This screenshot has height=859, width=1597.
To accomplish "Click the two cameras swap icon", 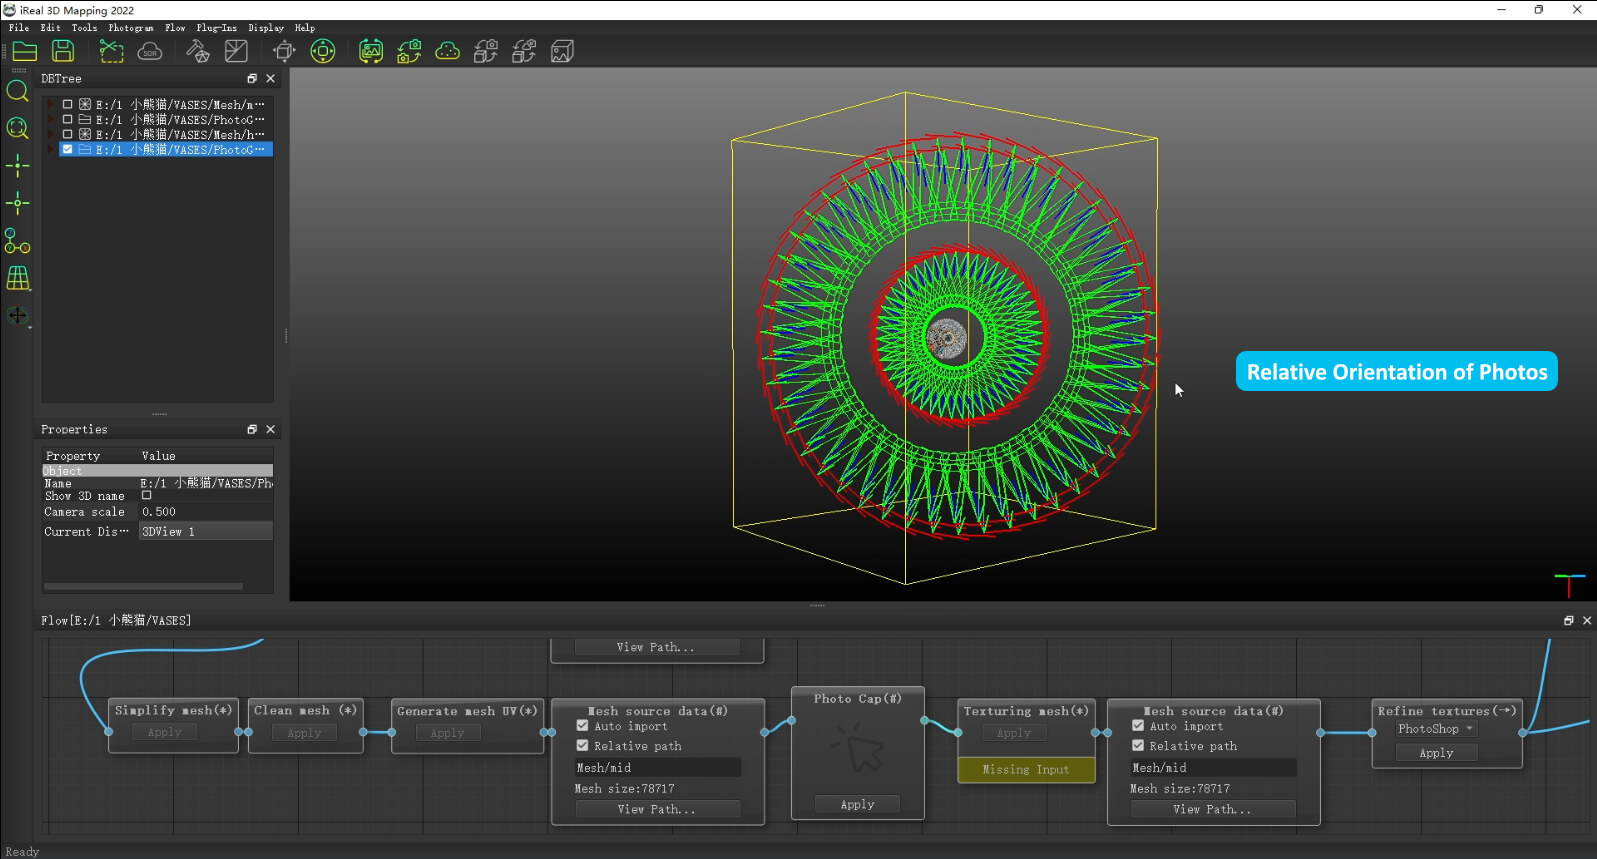I will (x=409, y=51).
